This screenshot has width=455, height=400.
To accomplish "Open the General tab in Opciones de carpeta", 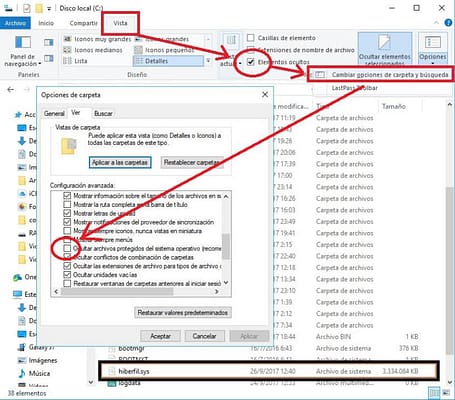I will coord(54,114).
